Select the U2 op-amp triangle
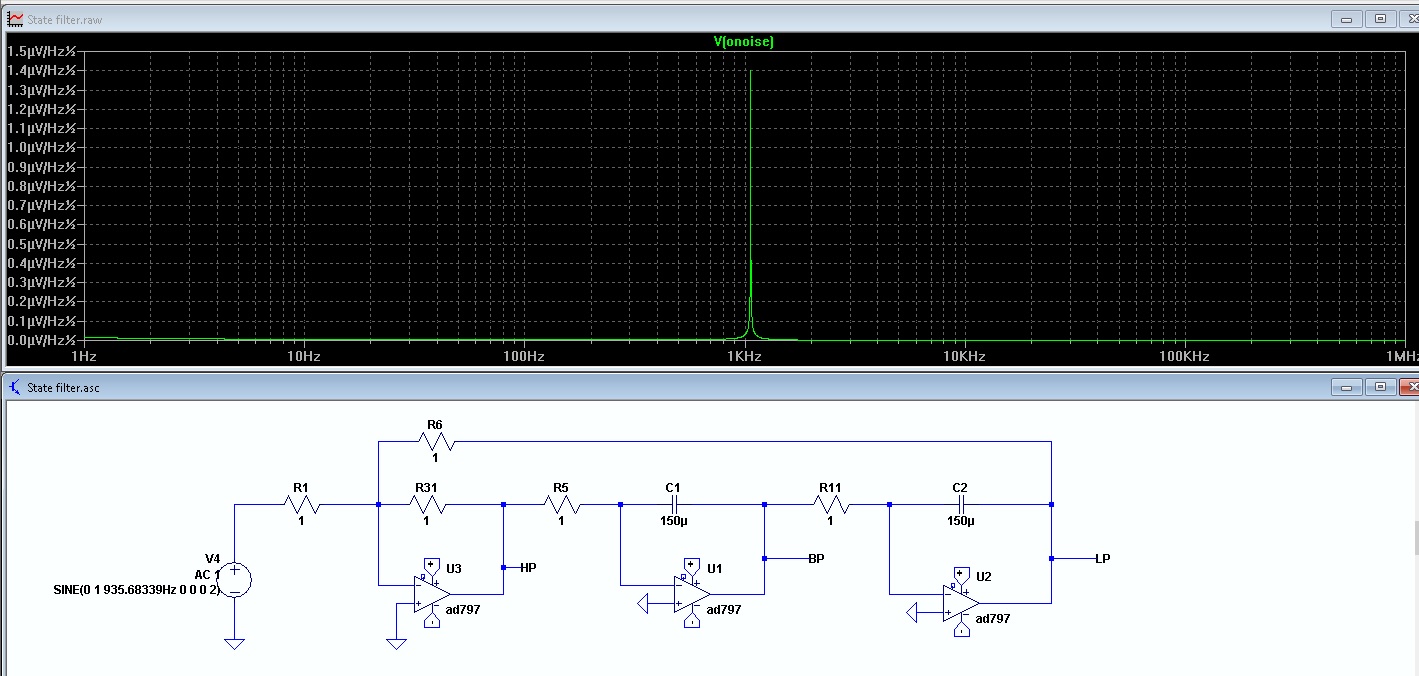The width and height of the screenshot is (1419, 676). pyautogui.click(x=961, y=601)
